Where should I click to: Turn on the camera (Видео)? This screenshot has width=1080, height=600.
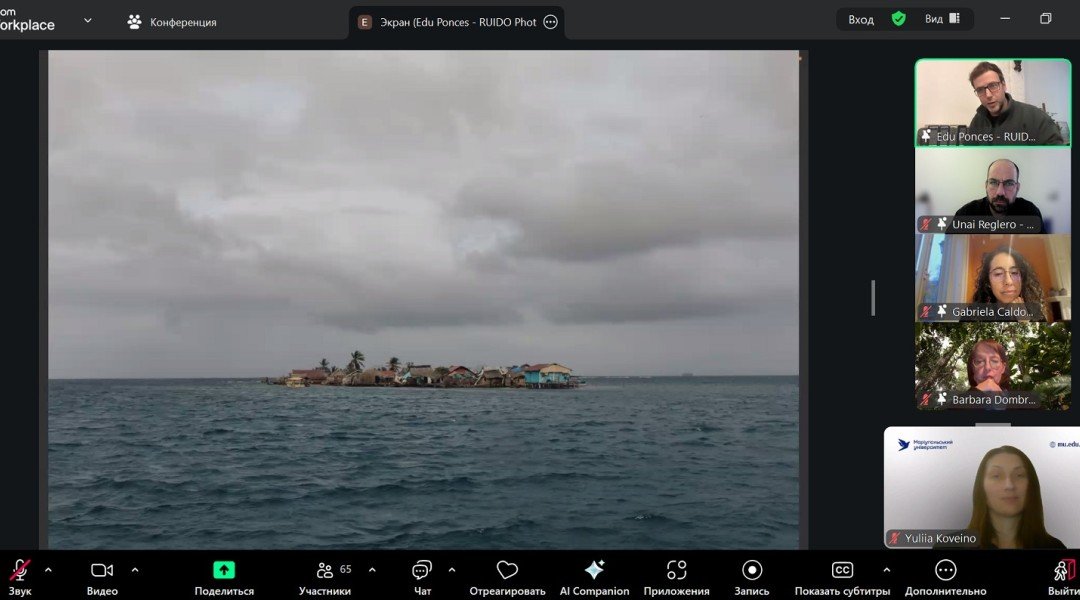[102, 570]
